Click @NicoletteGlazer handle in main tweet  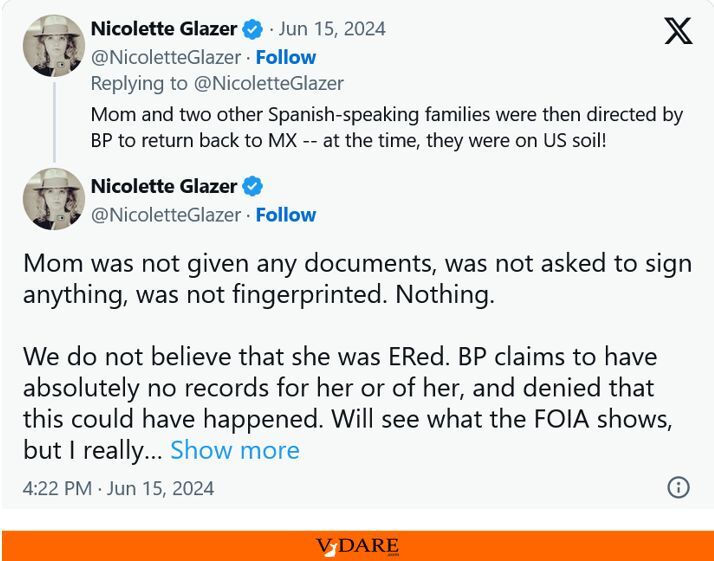166,215
